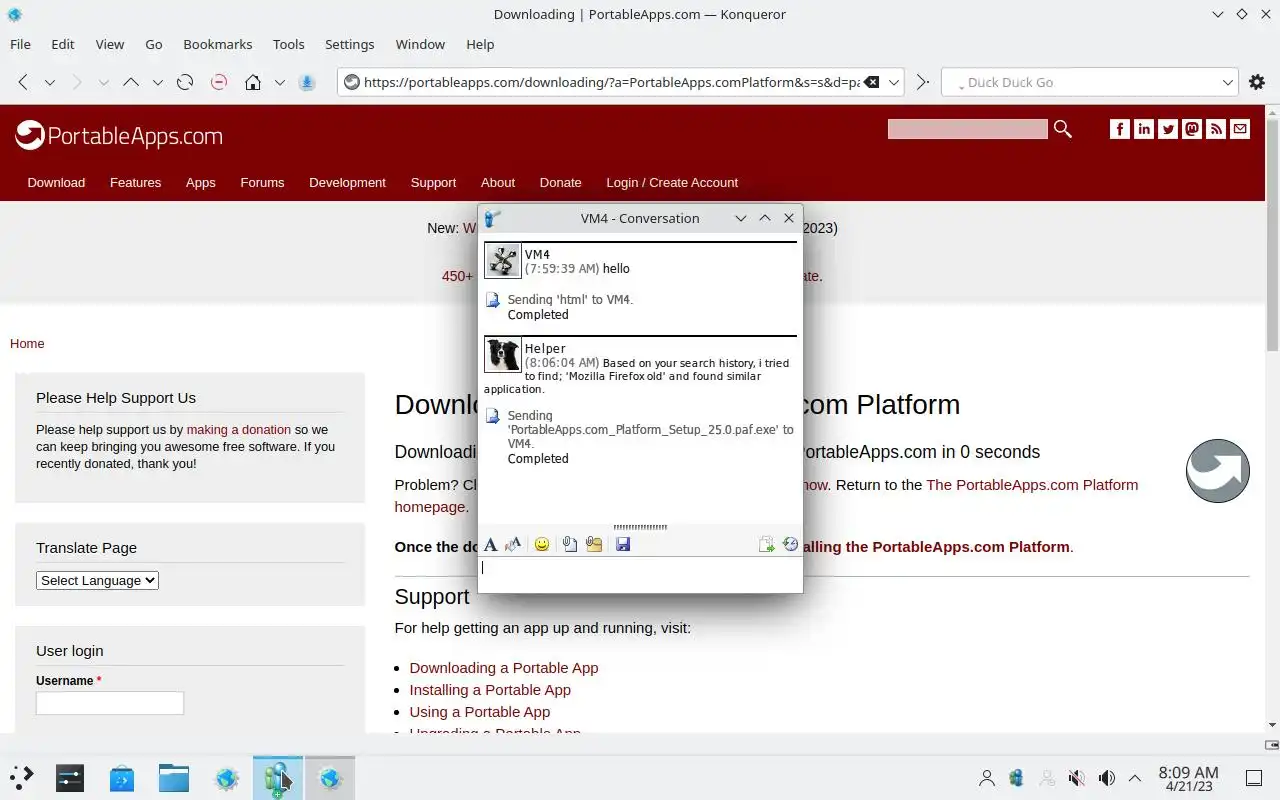The height and width of the screenshot is (800, 1280).
Task: Open Downloading a Portable App link
Action: (504, 668)
